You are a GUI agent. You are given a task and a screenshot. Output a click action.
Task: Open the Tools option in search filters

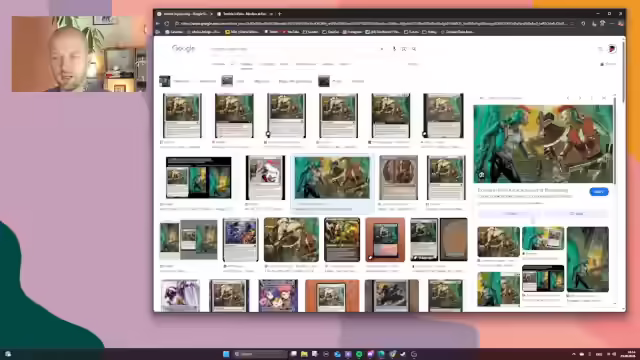(413, 64)
